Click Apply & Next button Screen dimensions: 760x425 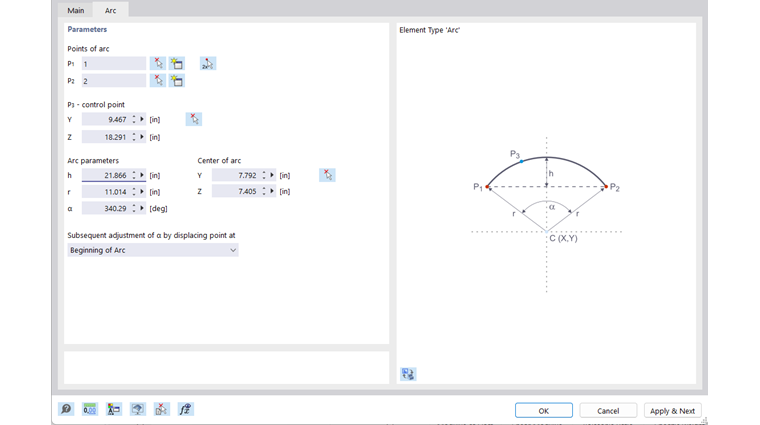click(x=672, y=410)
